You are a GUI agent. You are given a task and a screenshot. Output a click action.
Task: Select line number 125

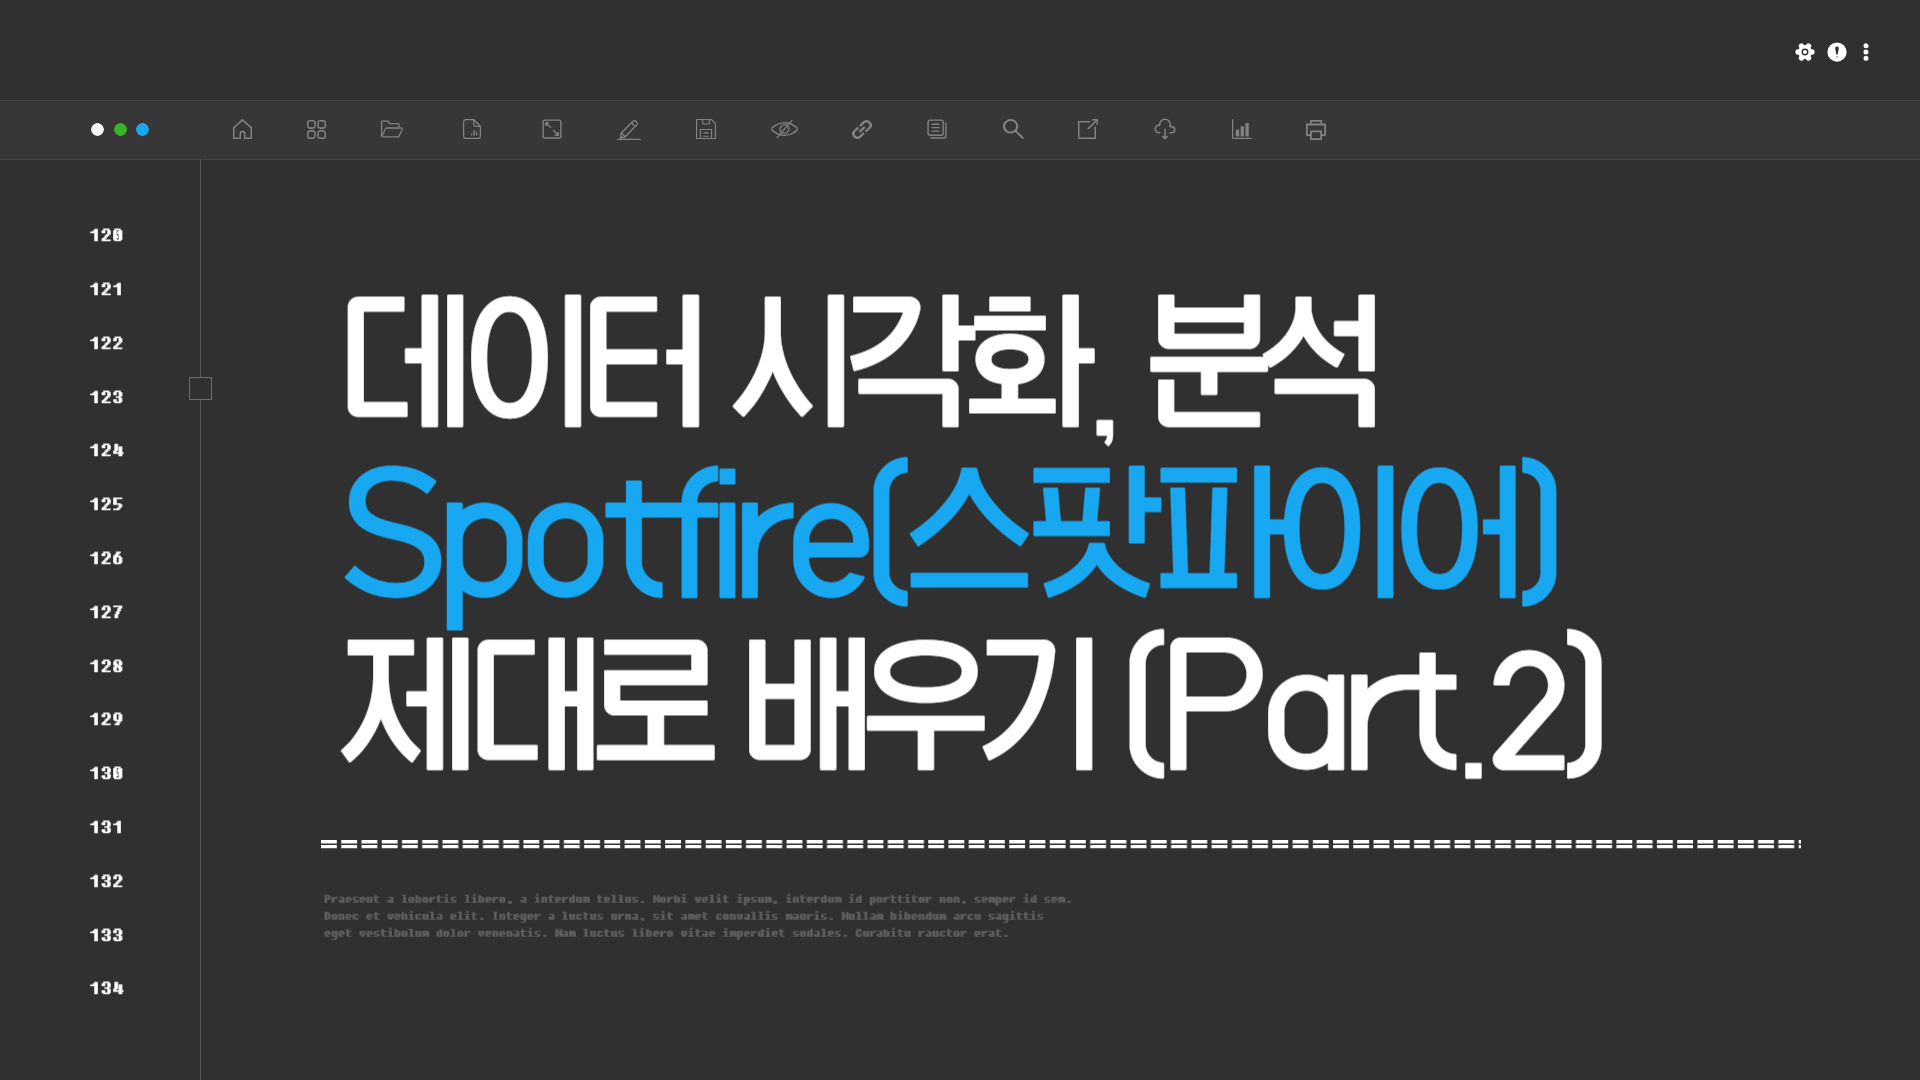[x=107, y=504]
